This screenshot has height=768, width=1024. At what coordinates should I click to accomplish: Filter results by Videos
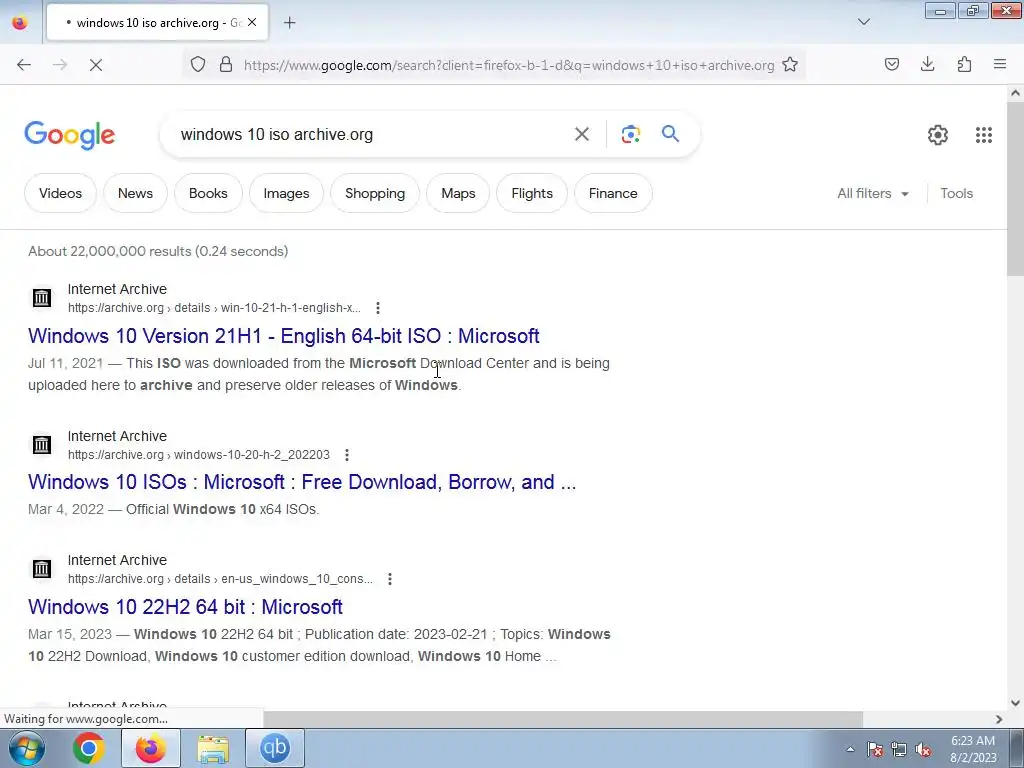pyautogui.click(x=60, y=193)
